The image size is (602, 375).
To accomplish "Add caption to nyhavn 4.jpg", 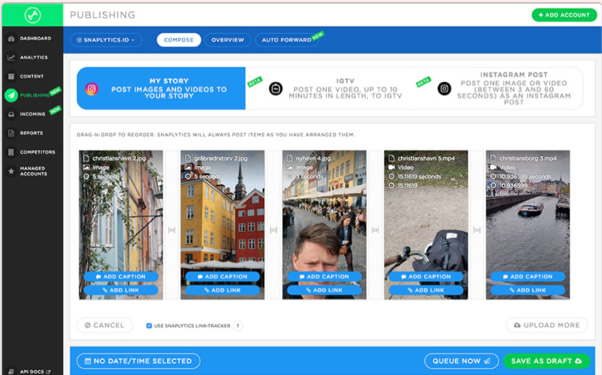I will pyautogui.click(x=324, y=276).
